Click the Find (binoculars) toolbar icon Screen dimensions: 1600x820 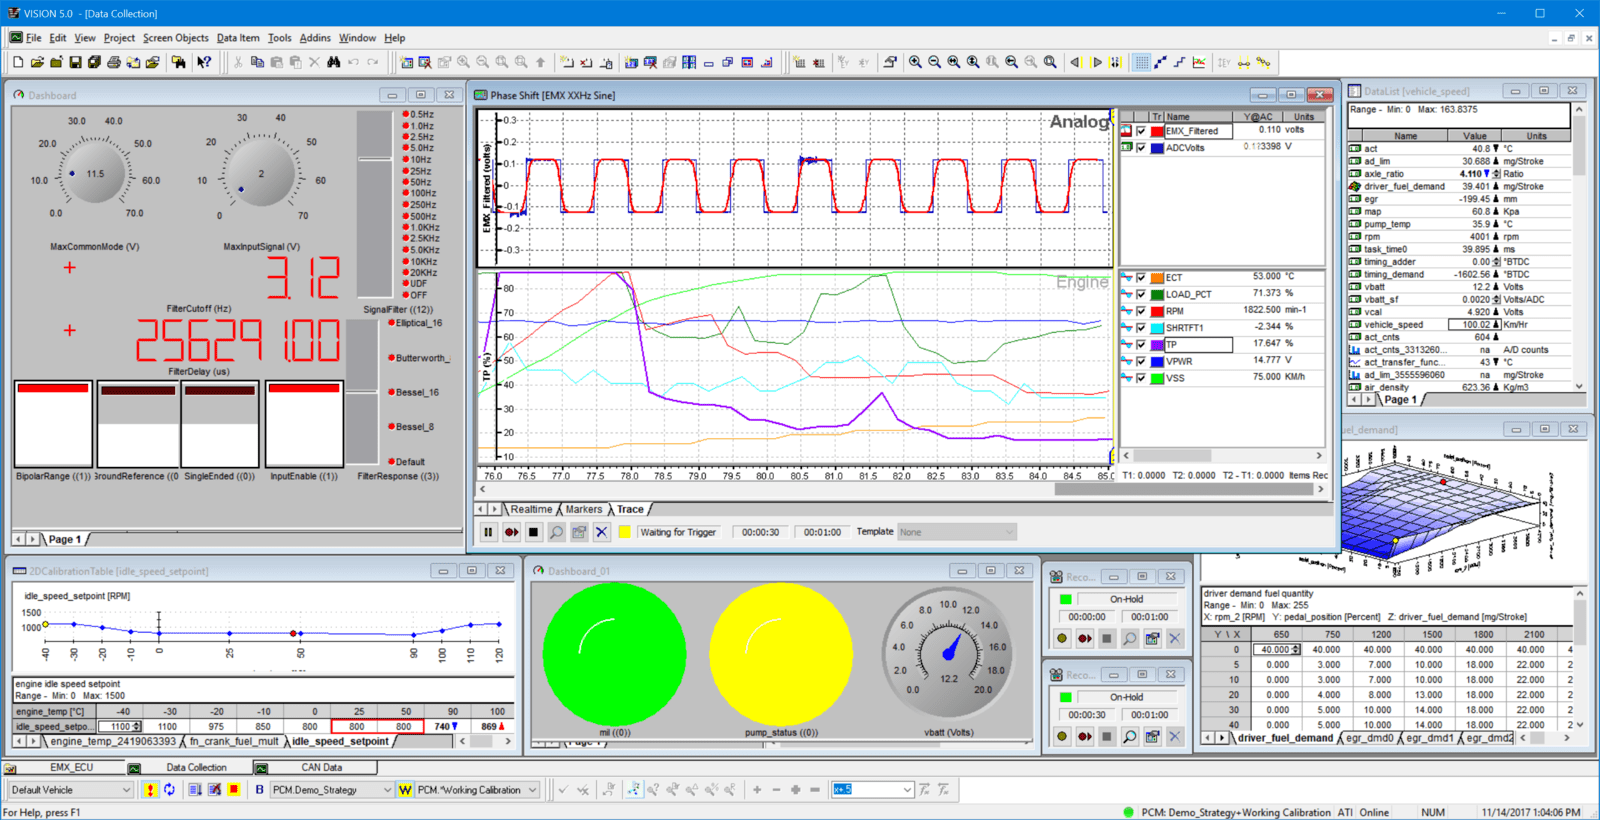pos(334,62)
